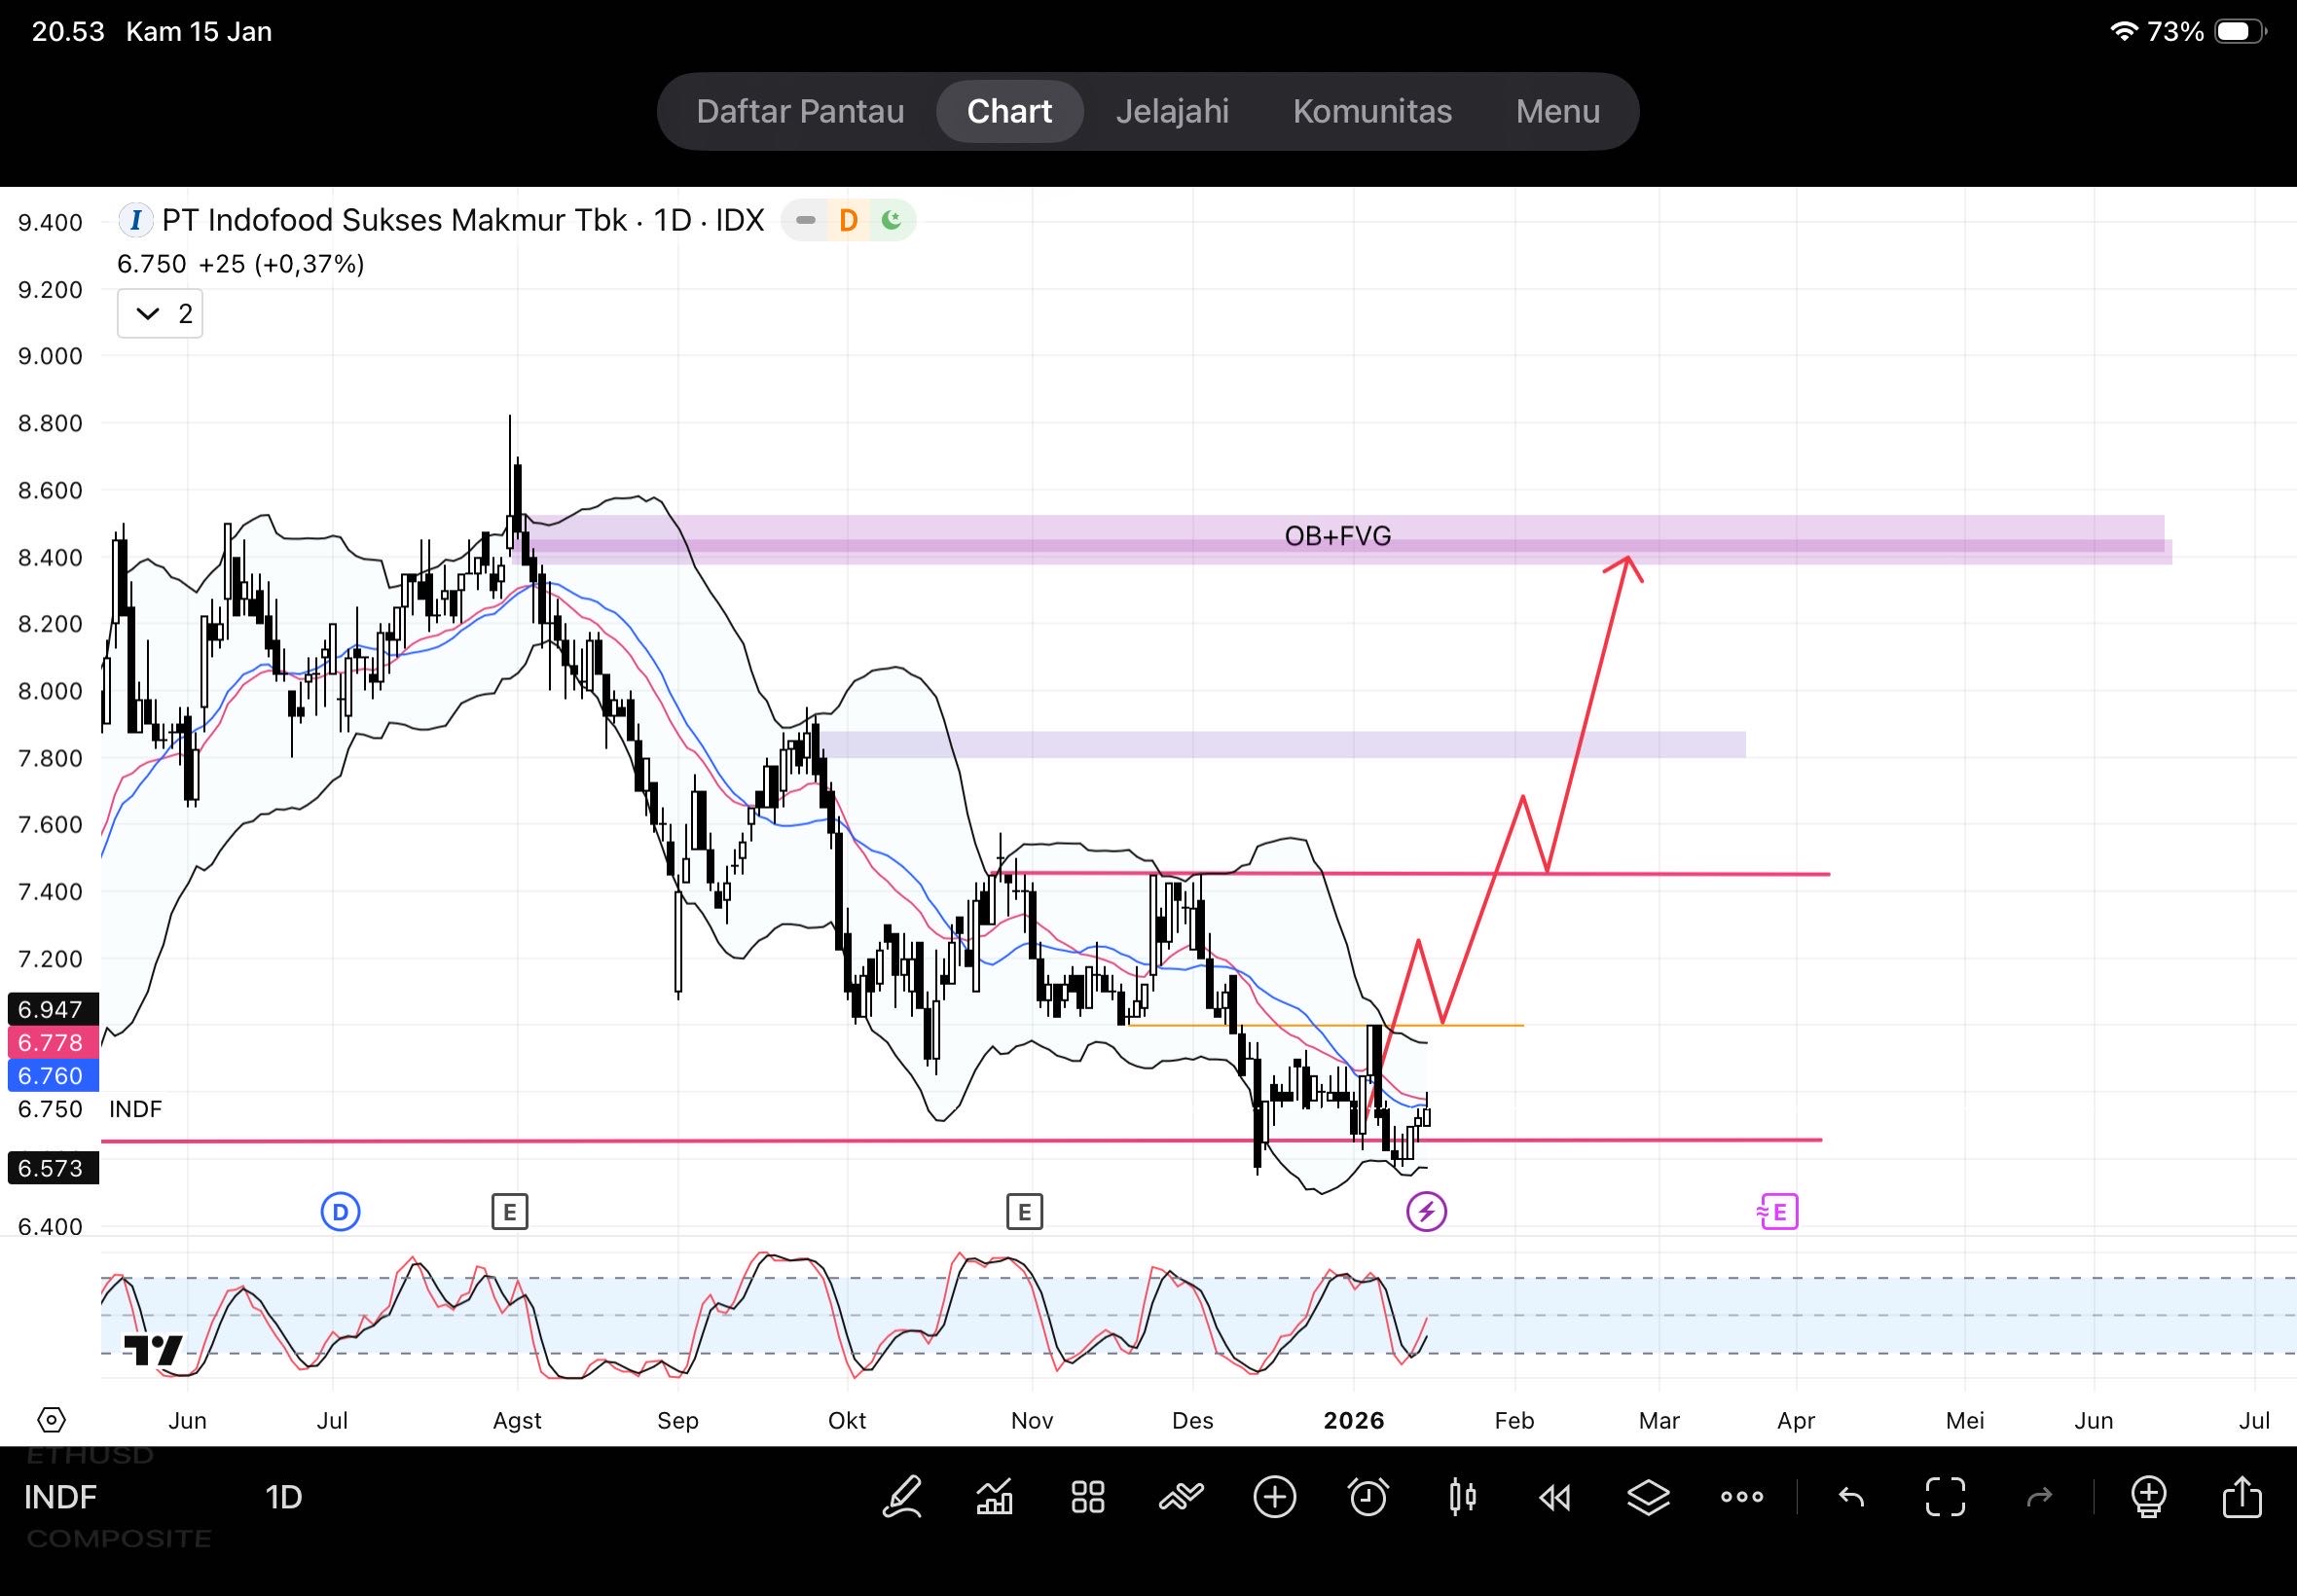Open the compare symbols icon
Screen dimensions: 2297x1596
pos(1181,1497)
